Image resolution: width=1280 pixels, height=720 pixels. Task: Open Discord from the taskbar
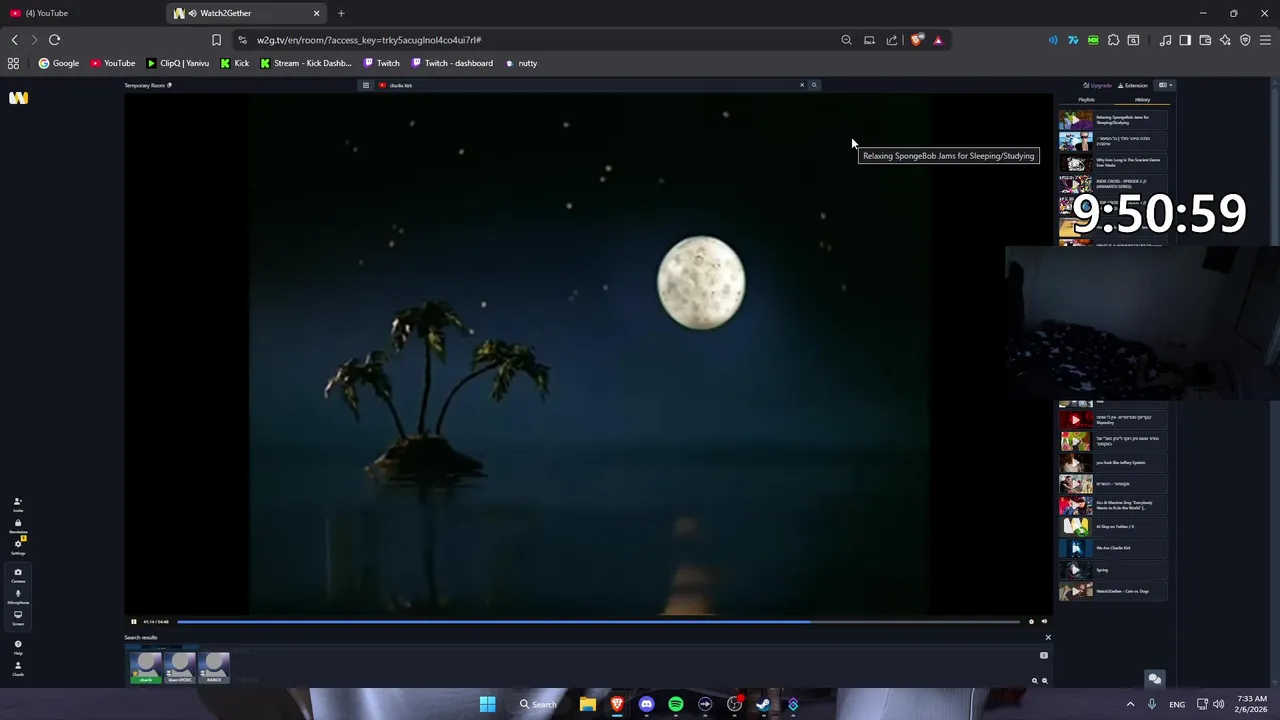point(646,704)
